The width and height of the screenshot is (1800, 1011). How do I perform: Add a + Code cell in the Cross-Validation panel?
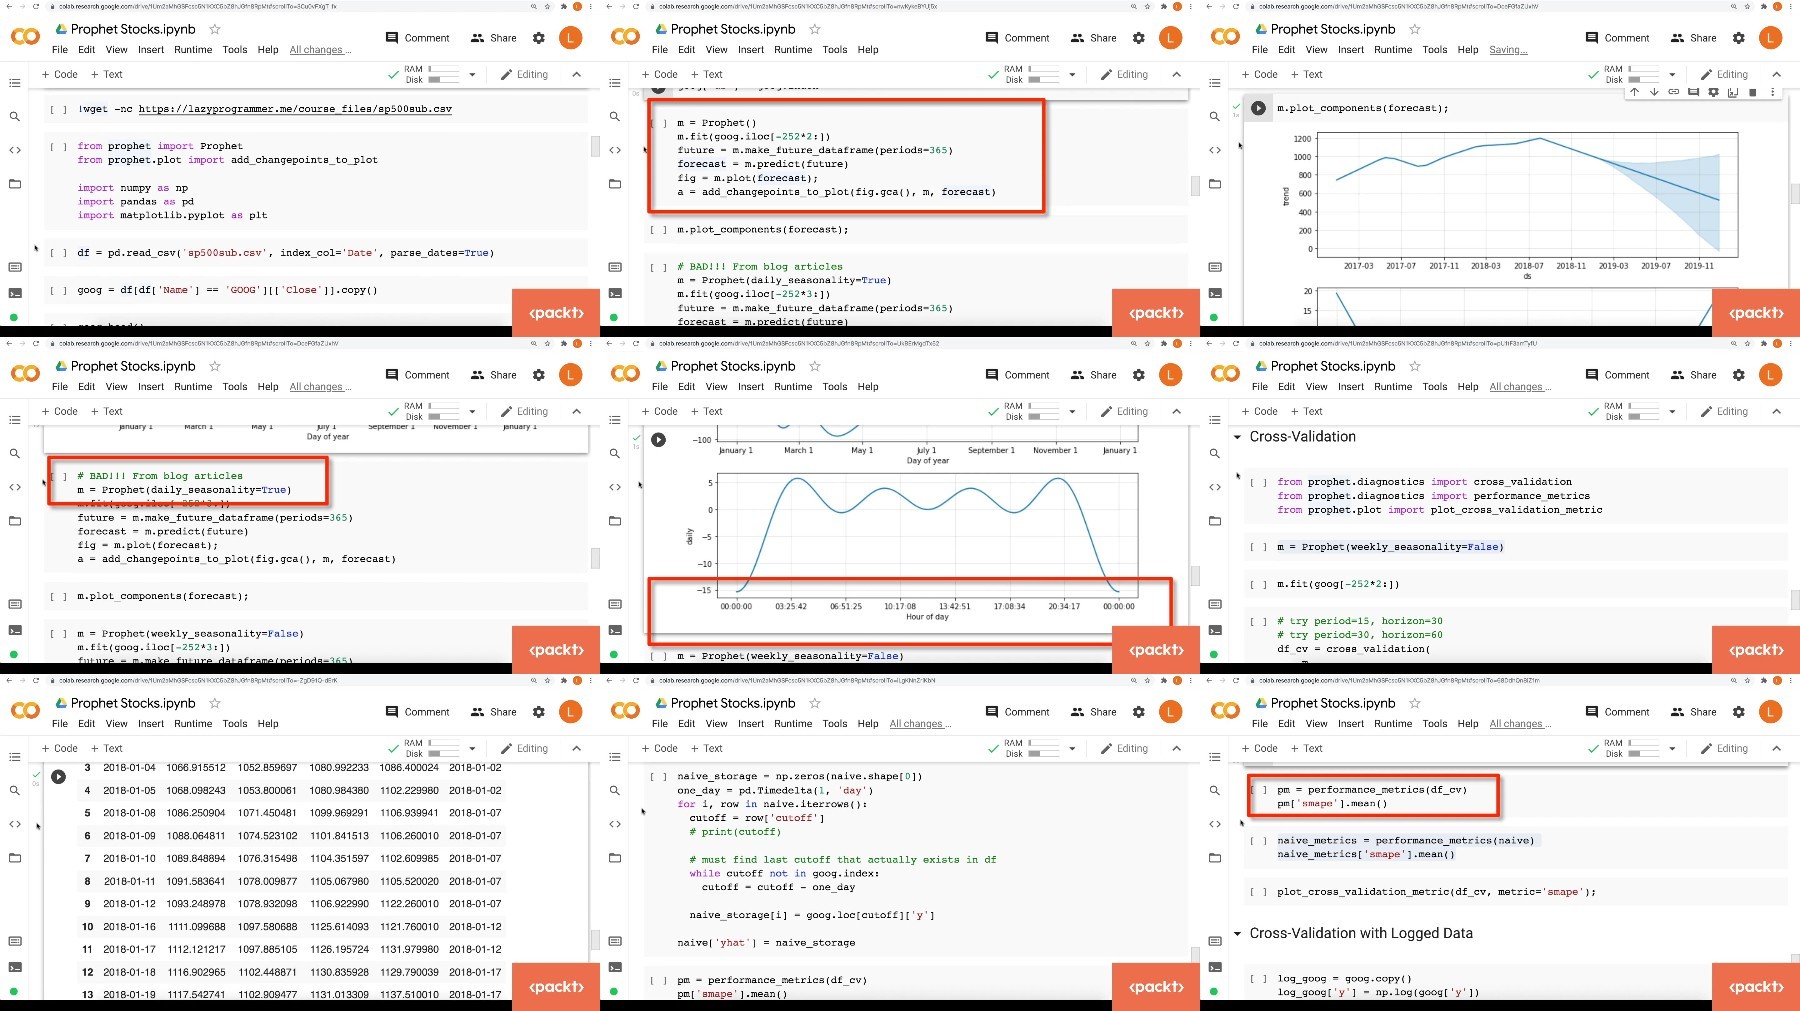coord(1260,411)
